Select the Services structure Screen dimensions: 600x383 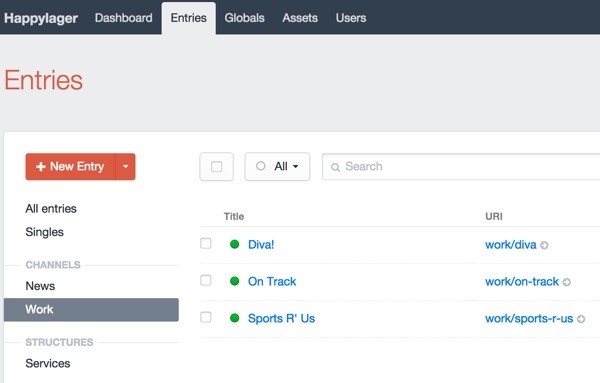(x=48, y=363)
